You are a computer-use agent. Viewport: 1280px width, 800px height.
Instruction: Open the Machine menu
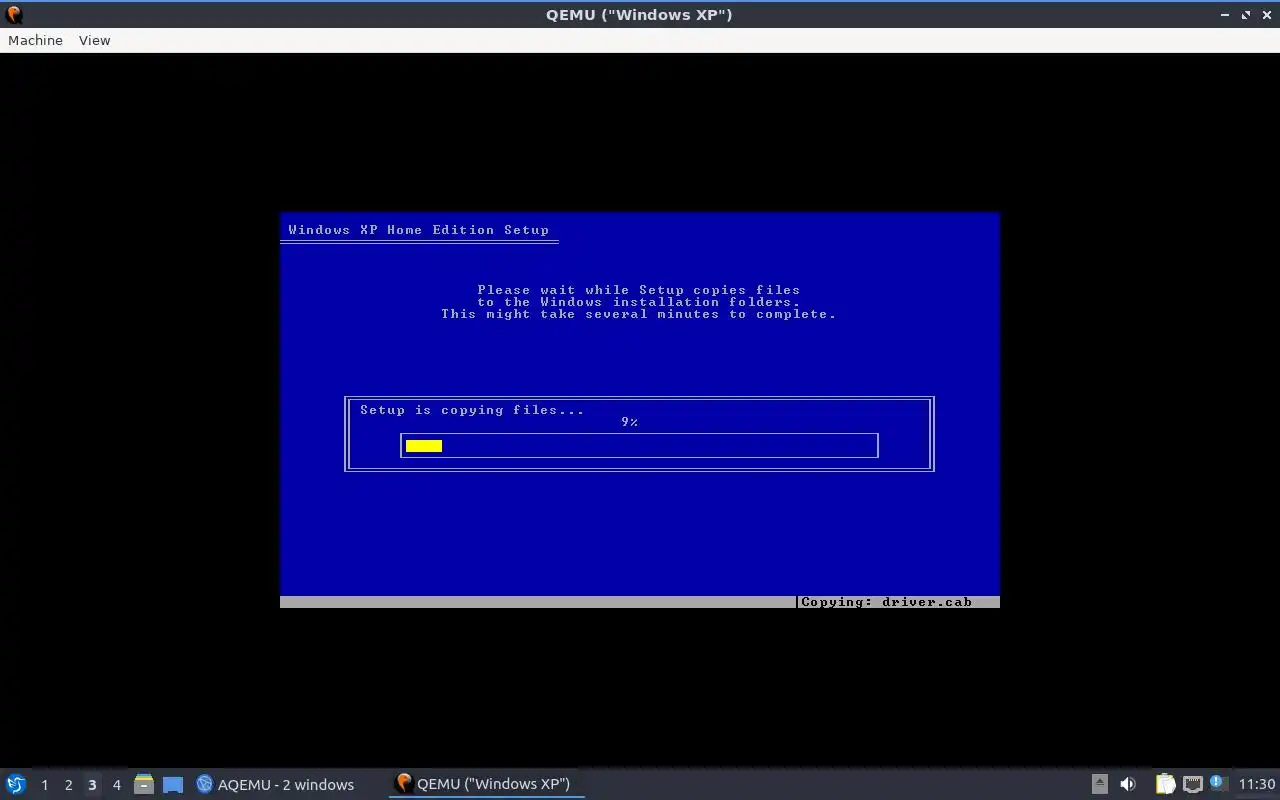coord(35,40)
